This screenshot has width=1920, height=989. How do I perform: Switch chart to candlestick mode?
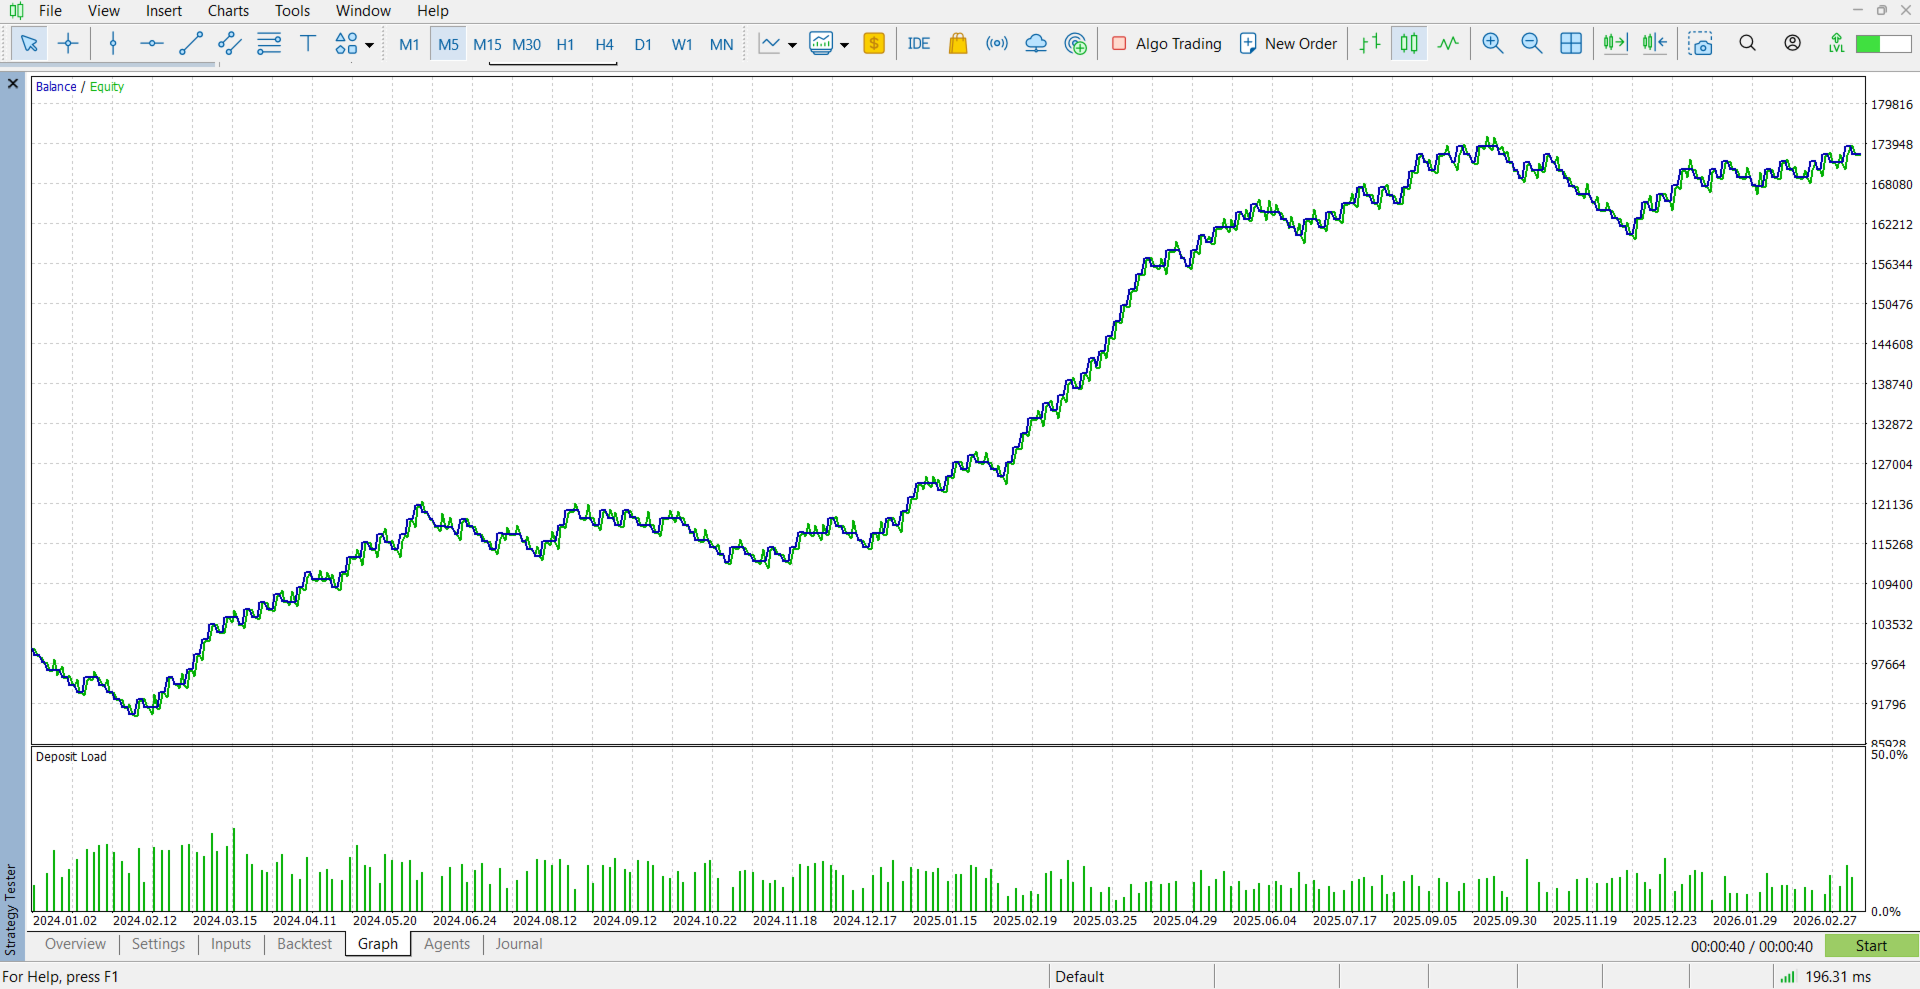[x=1409, y=43]
